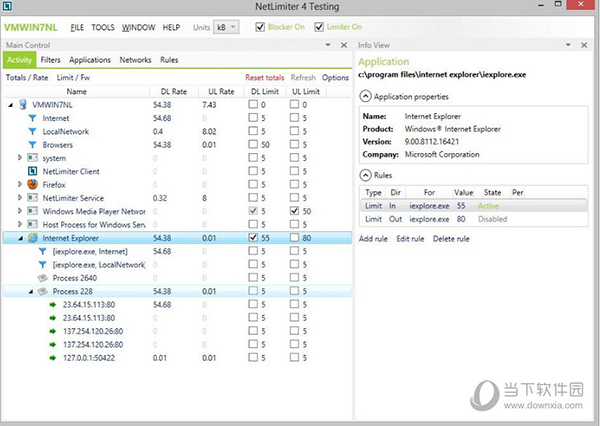Switch to the Rules tab
This screenshot has height=426, width=600.
tap(169, 60)
